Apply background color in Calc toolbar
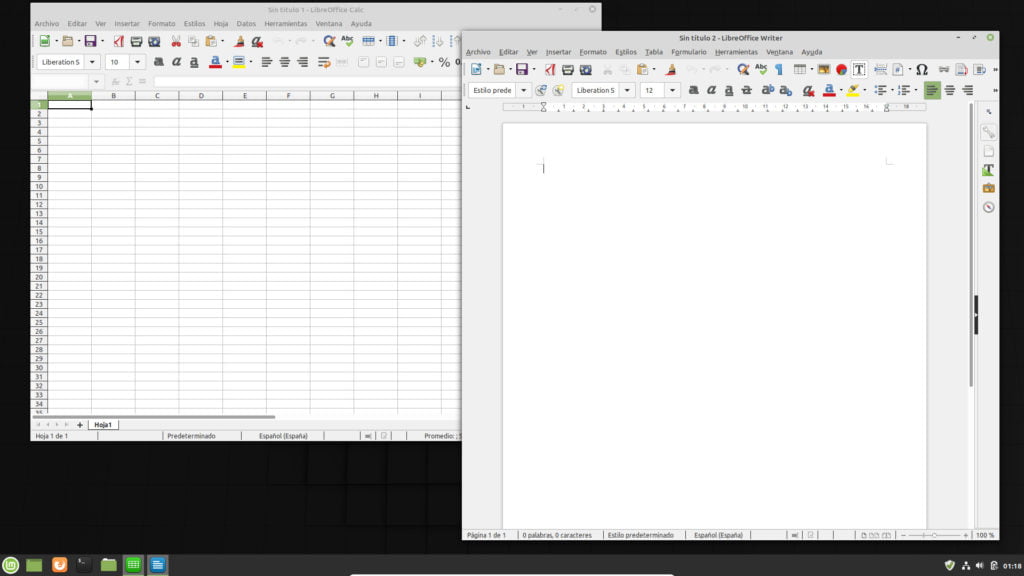 238,62
